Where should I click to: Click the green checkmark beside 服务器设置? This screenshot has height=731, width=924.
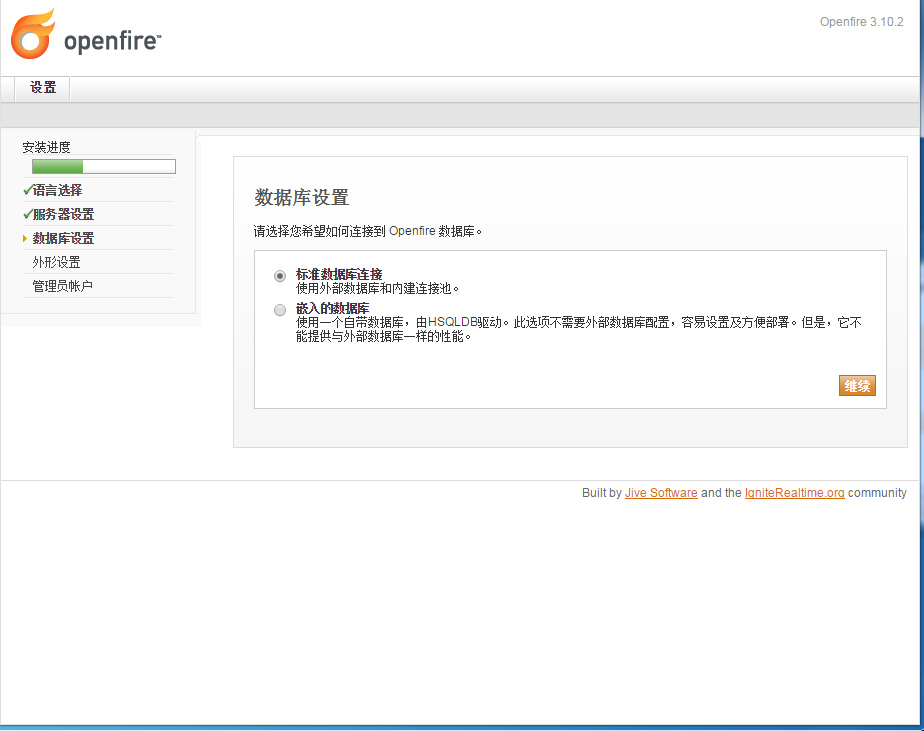coord(27,214)
